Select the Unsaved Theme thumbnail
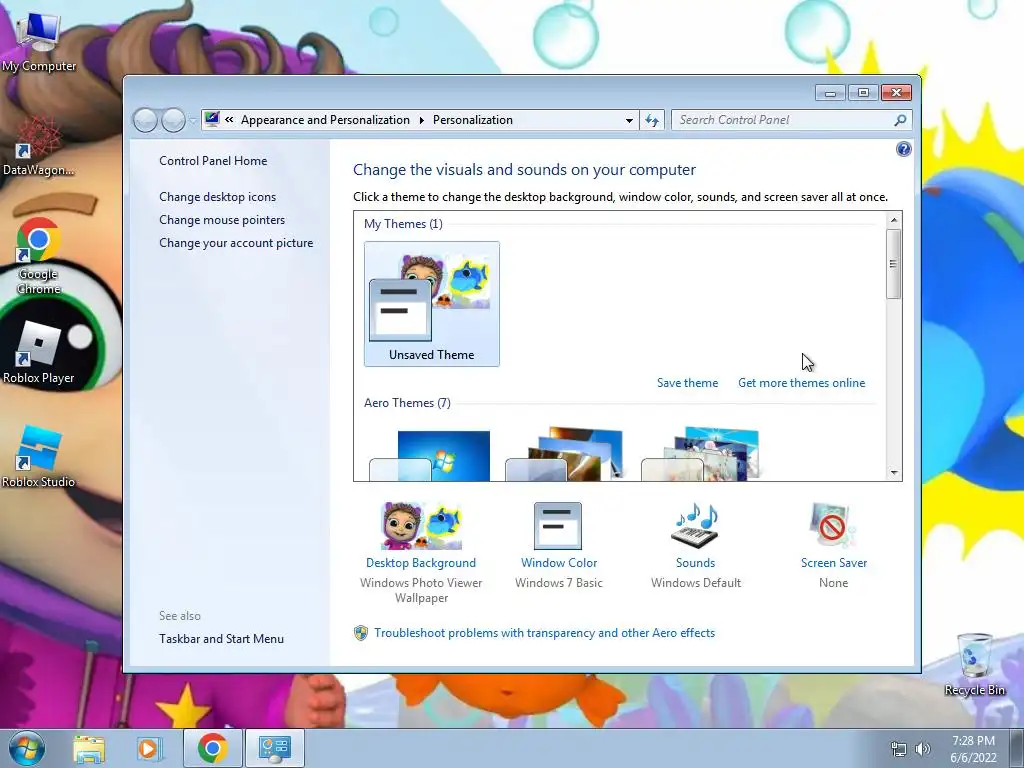Viewport: 1024px width, 768px height. [432, 304]
